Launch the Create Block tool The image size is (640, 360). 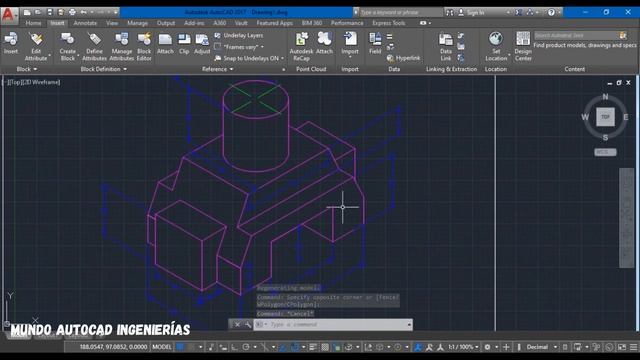point(67,47)
